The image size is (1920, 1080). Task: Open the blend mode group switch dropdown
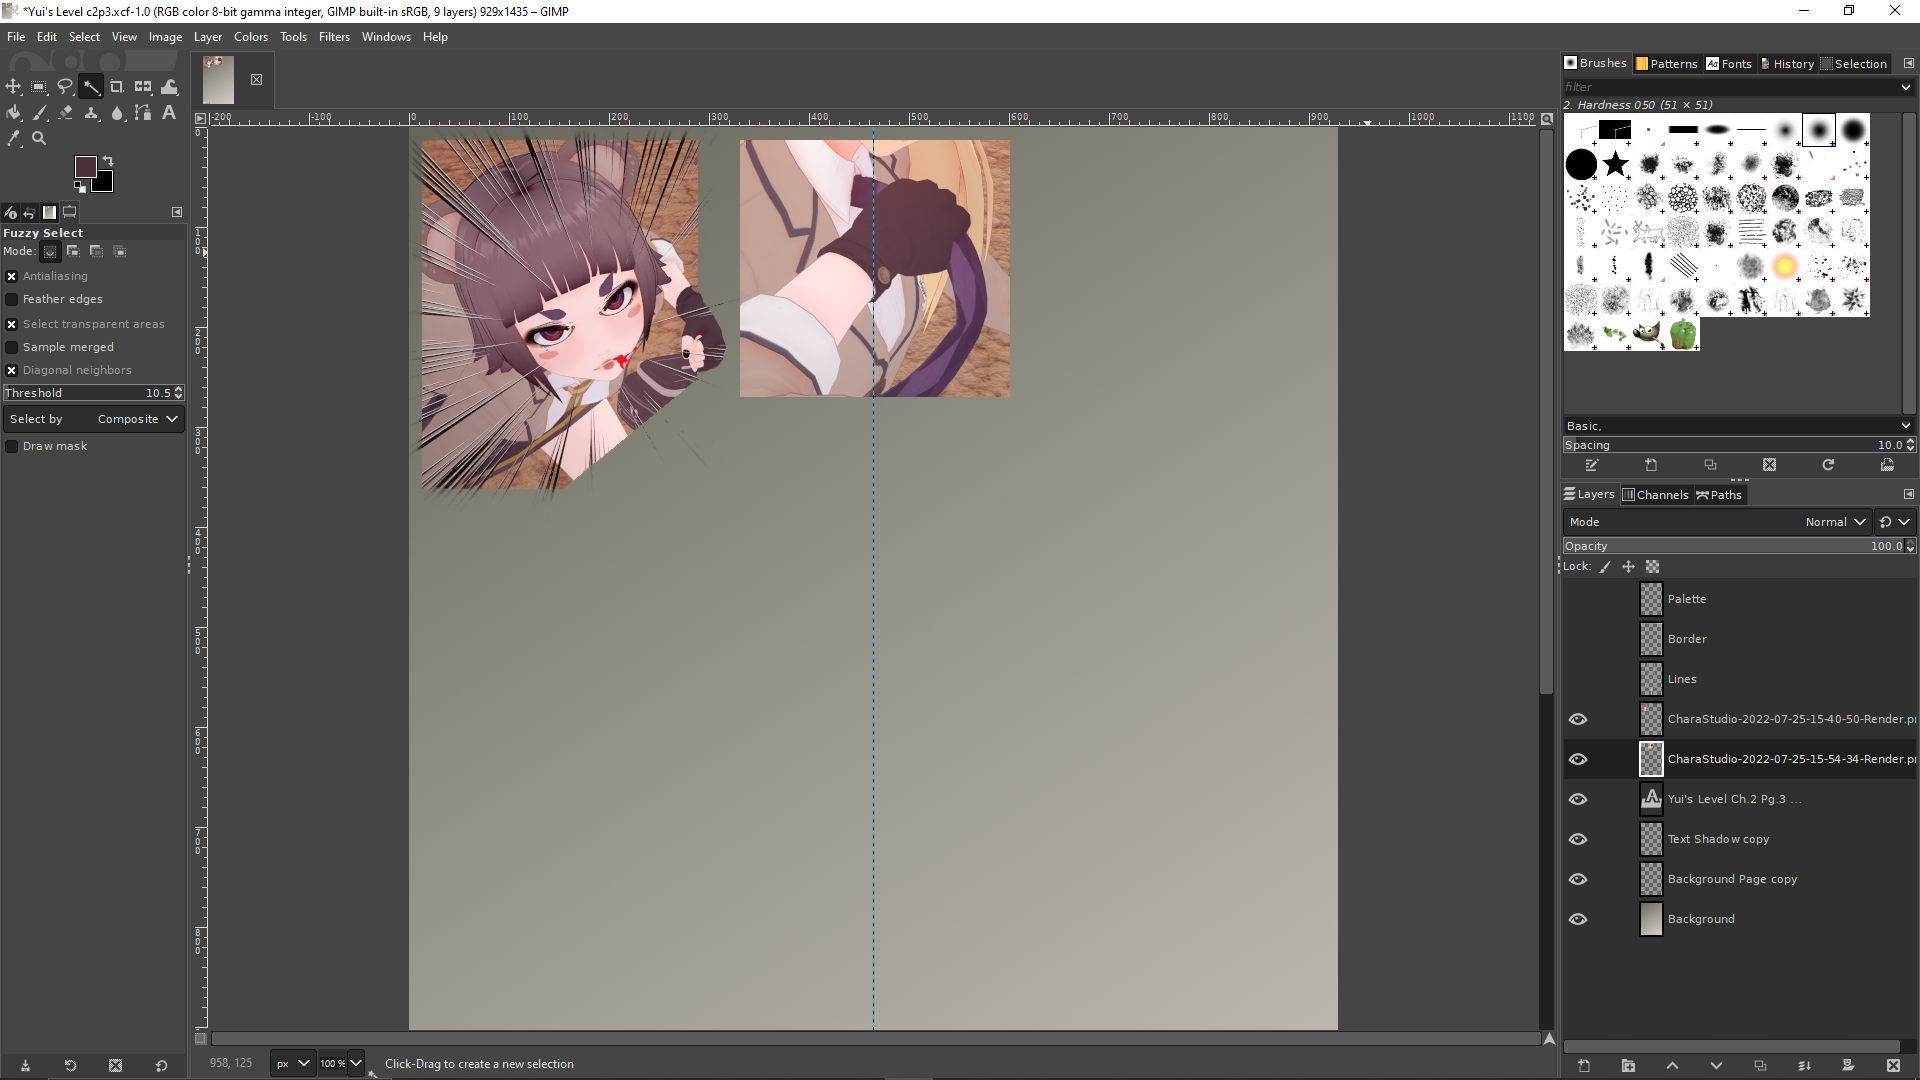(1895, 522)
